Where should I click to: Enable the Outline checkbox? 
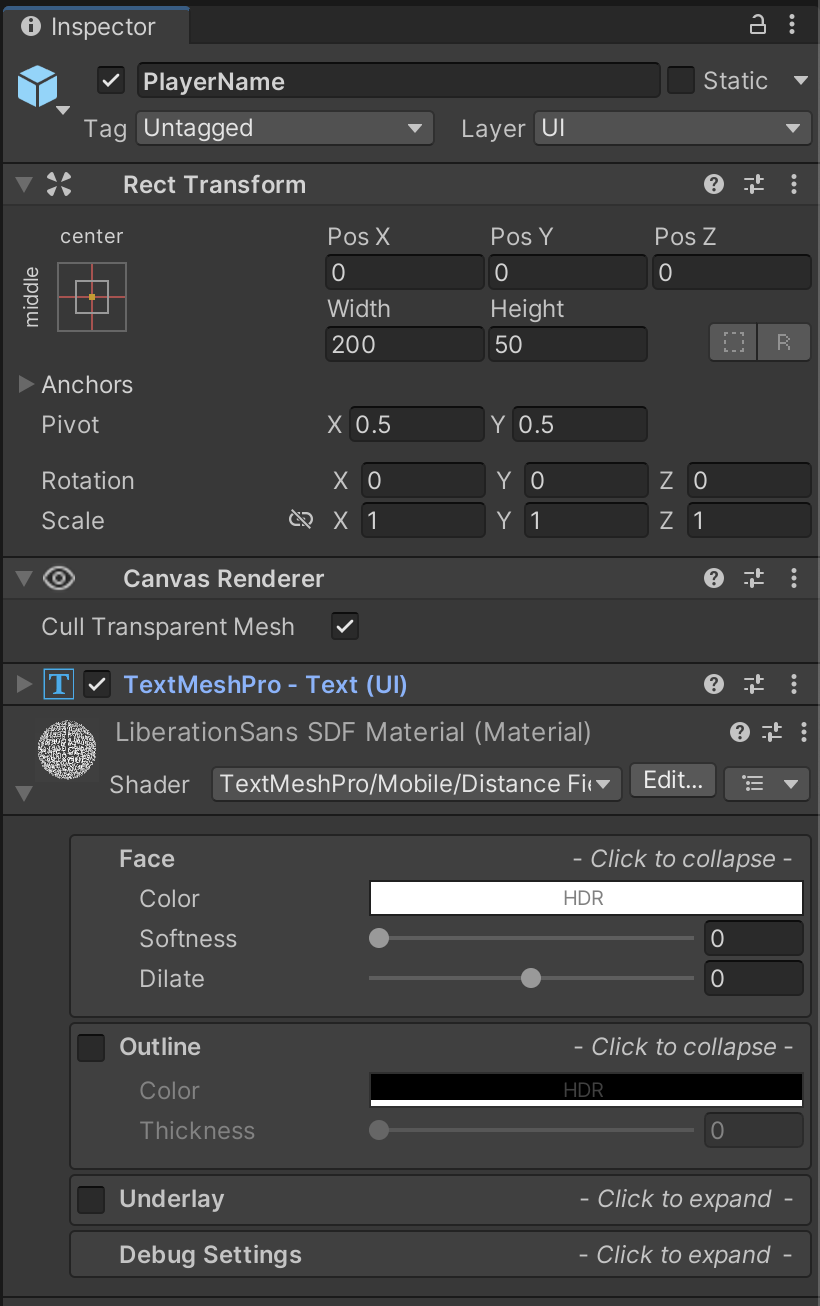(91, 1047)
